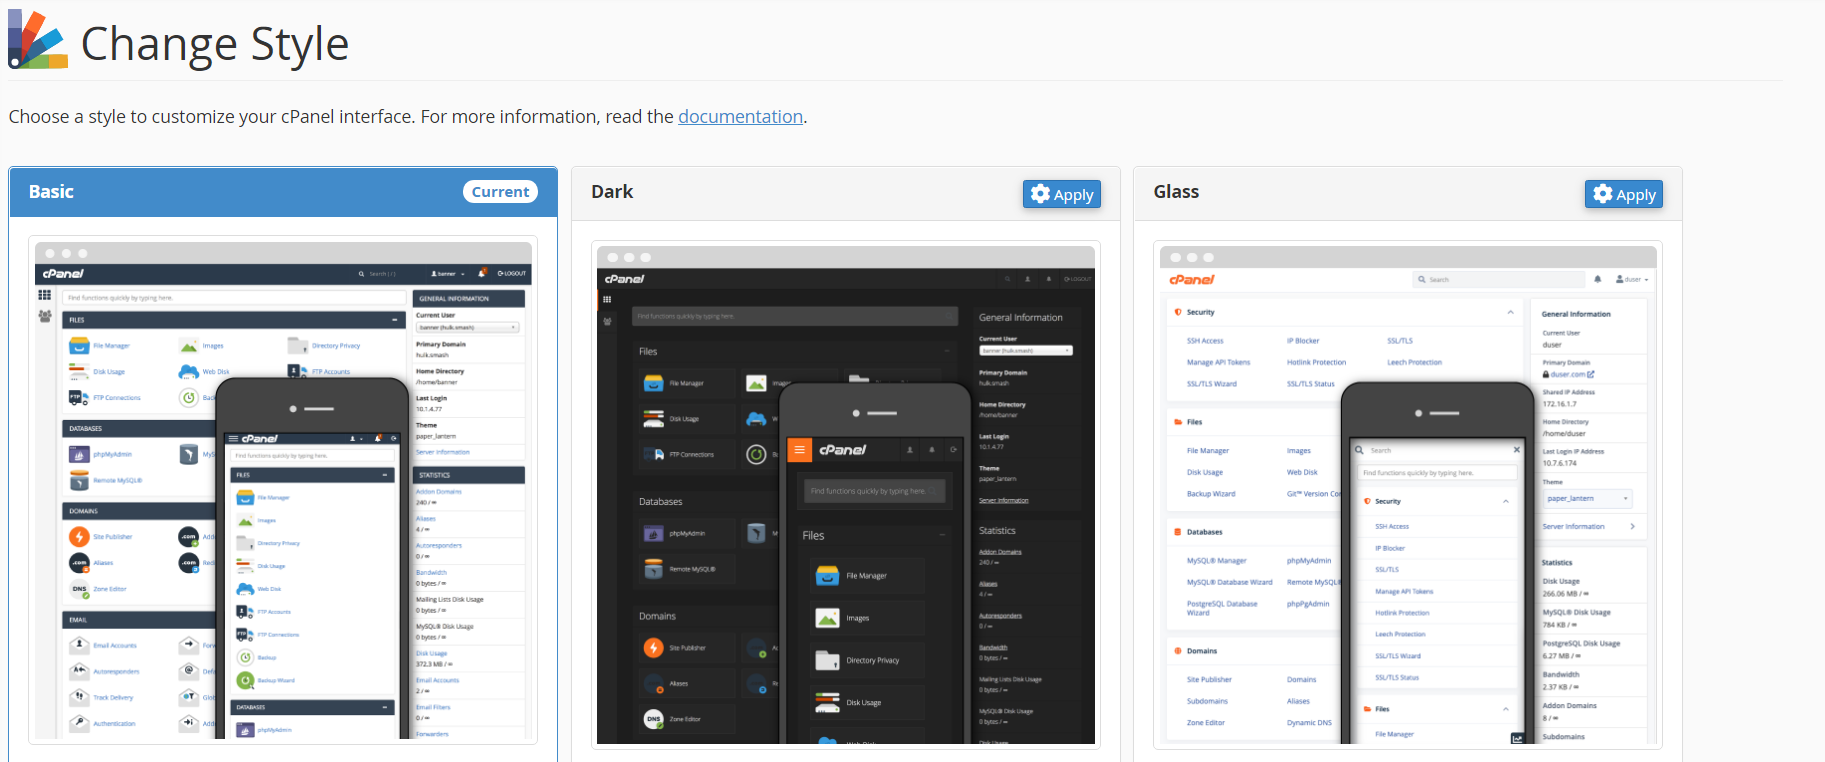Click the search field in Glass preview

pyautogui.click(x=1500, y=280)
